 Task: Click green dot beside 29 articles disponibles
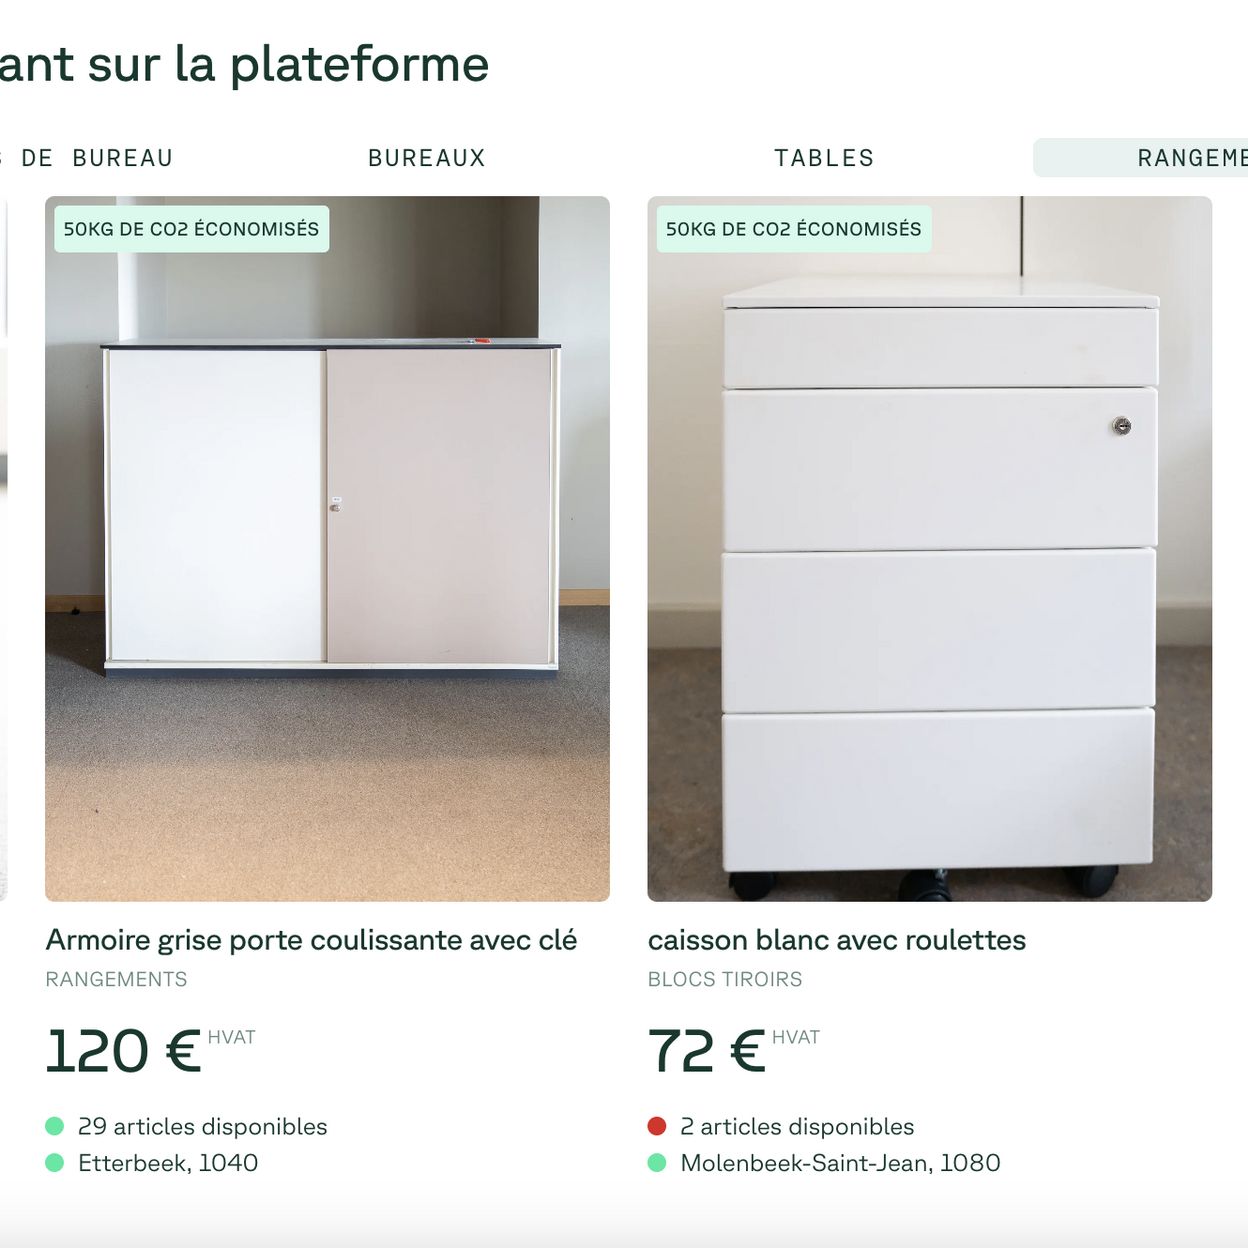(55, 1126)
